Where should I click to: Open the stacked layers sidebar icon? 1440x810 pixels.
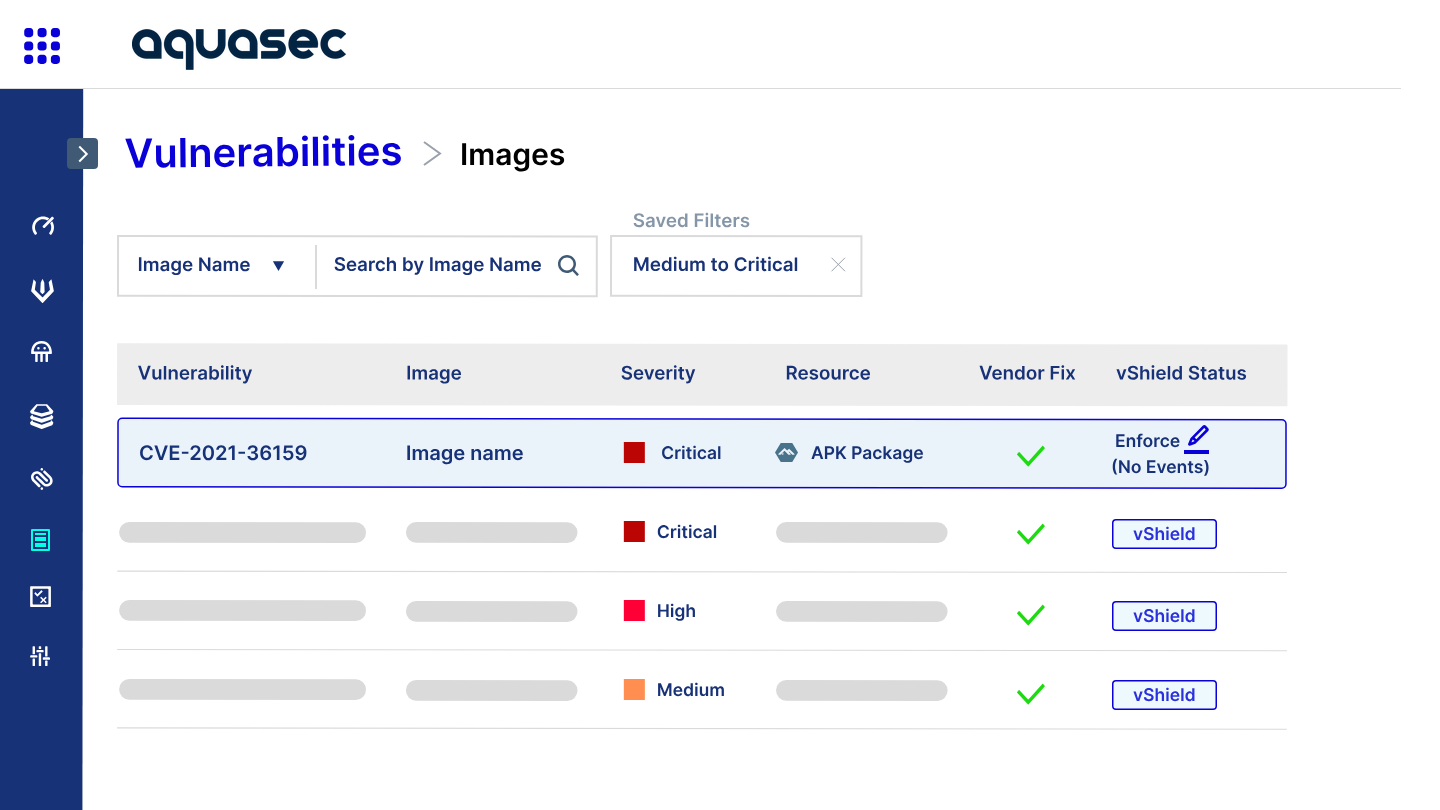[x=42, y=416]
